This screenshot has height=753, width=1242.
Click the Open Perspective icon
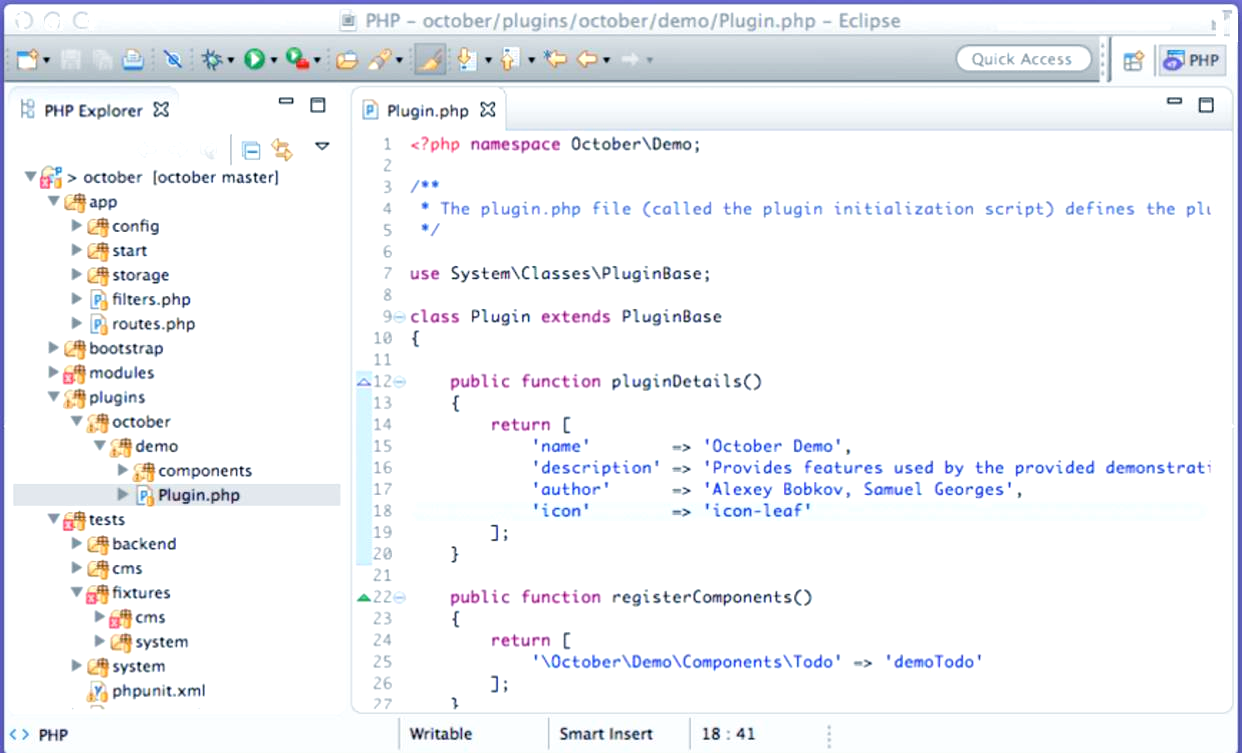[x=1133, y=60]
